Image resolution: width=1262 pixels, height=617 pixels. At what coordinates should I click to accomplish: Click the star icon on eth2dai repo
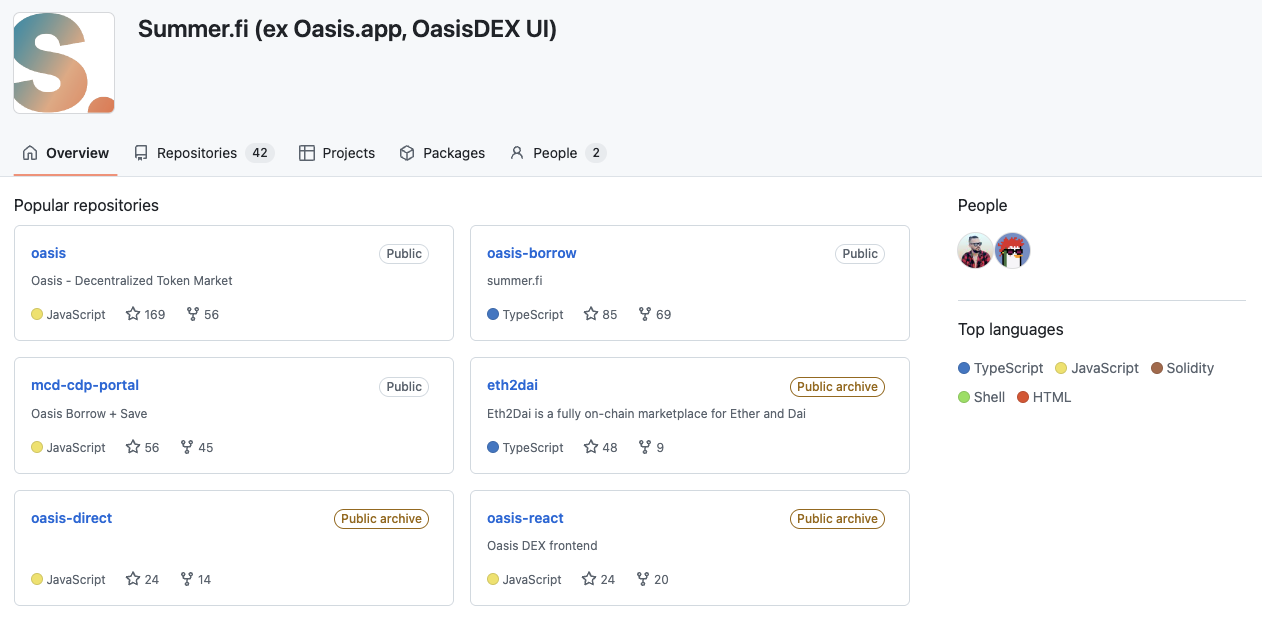click(591, 447)
